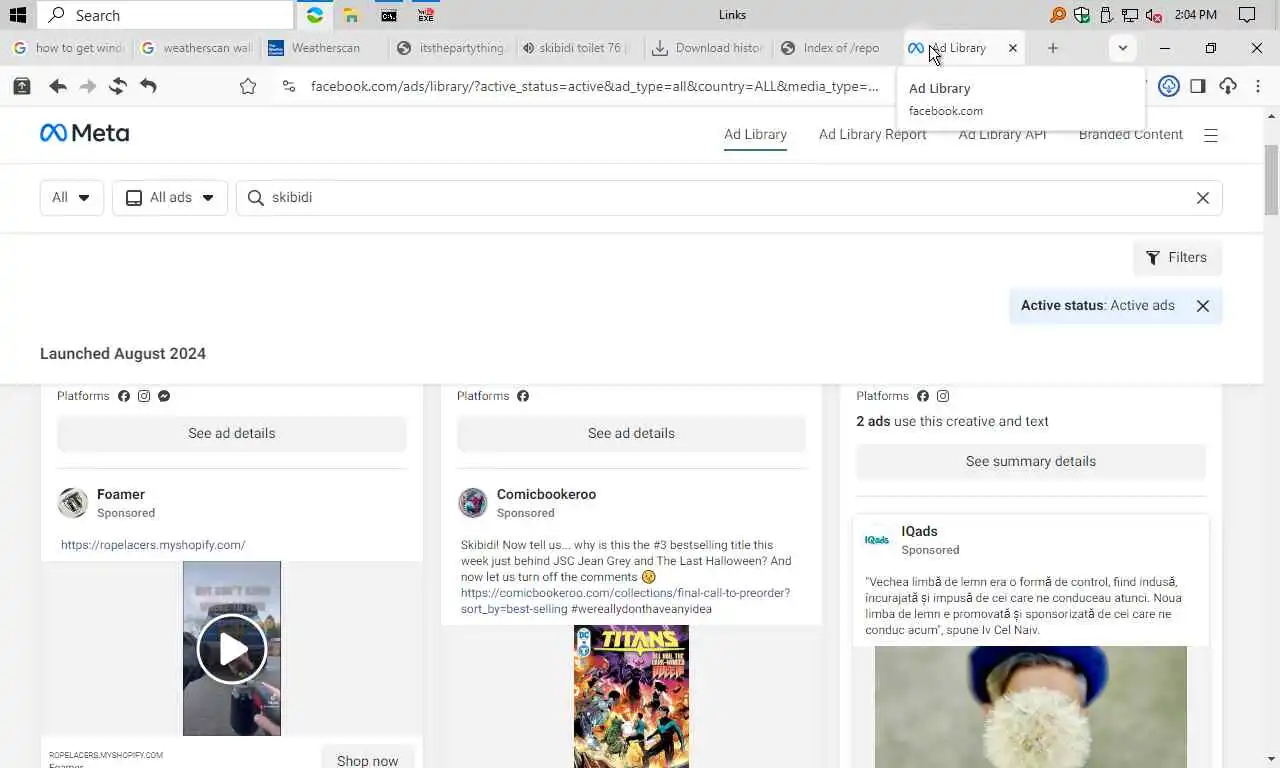Click the browser address bar URL
This screenshot has height=768, width=1280.
coord(594,87)
